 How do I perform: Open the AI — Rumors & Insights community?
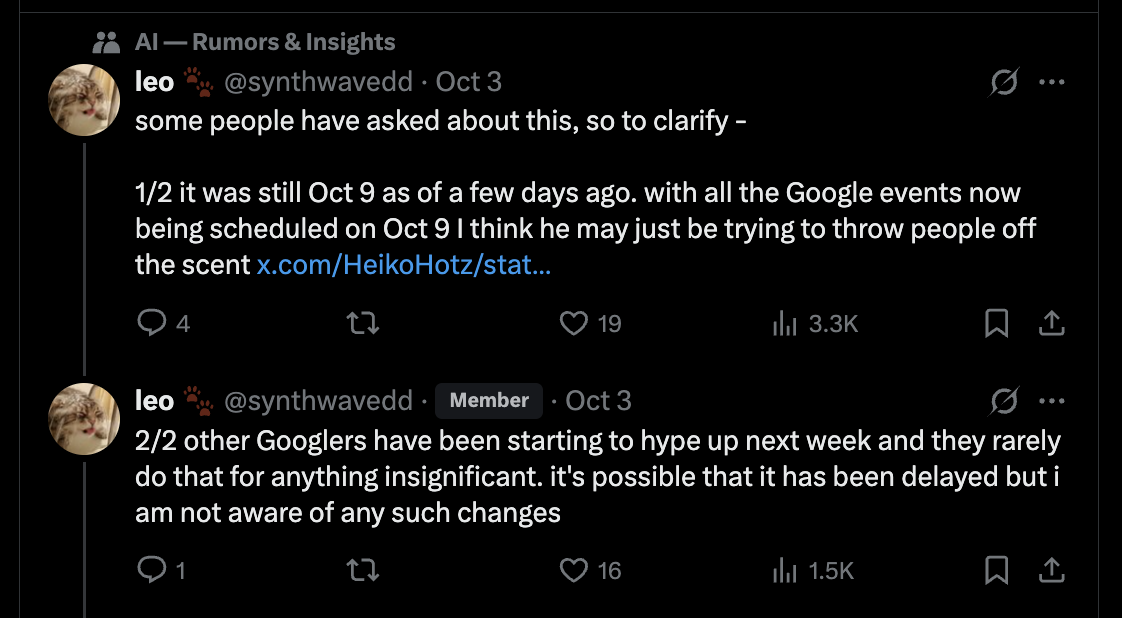point(265,42)
